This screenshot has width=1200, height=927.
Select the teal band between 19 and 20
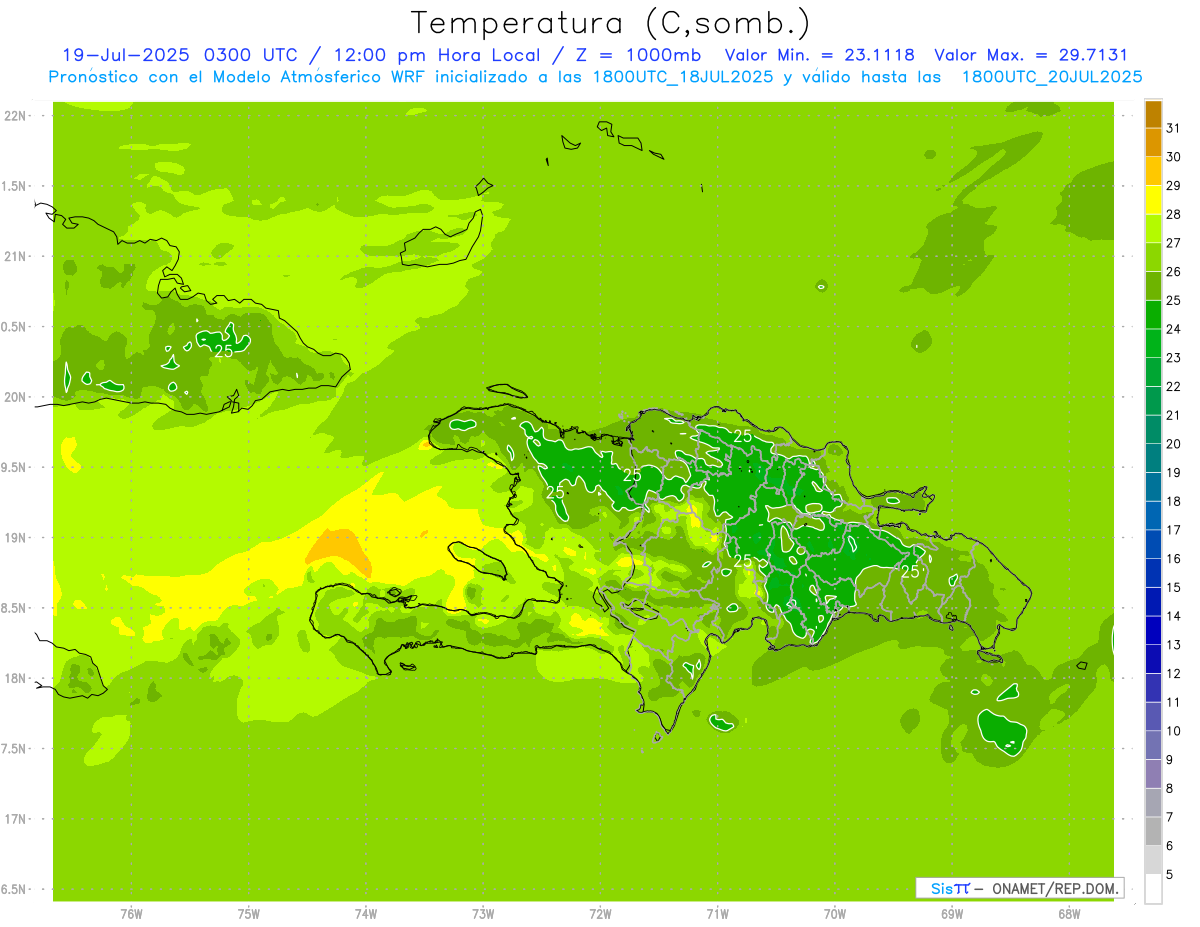click(1153, 458)
